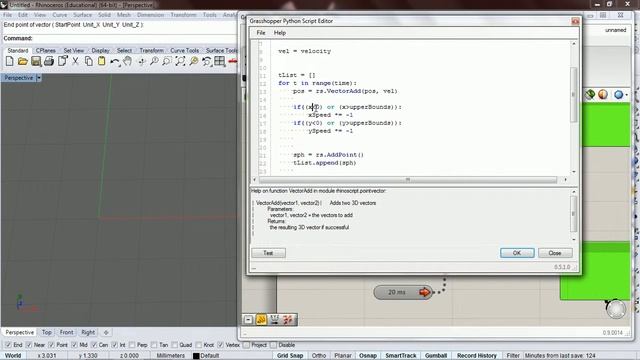Click the help panel vertical scrollbar
The height and width of the screenshot is (360, 640).
click(573, 213)
